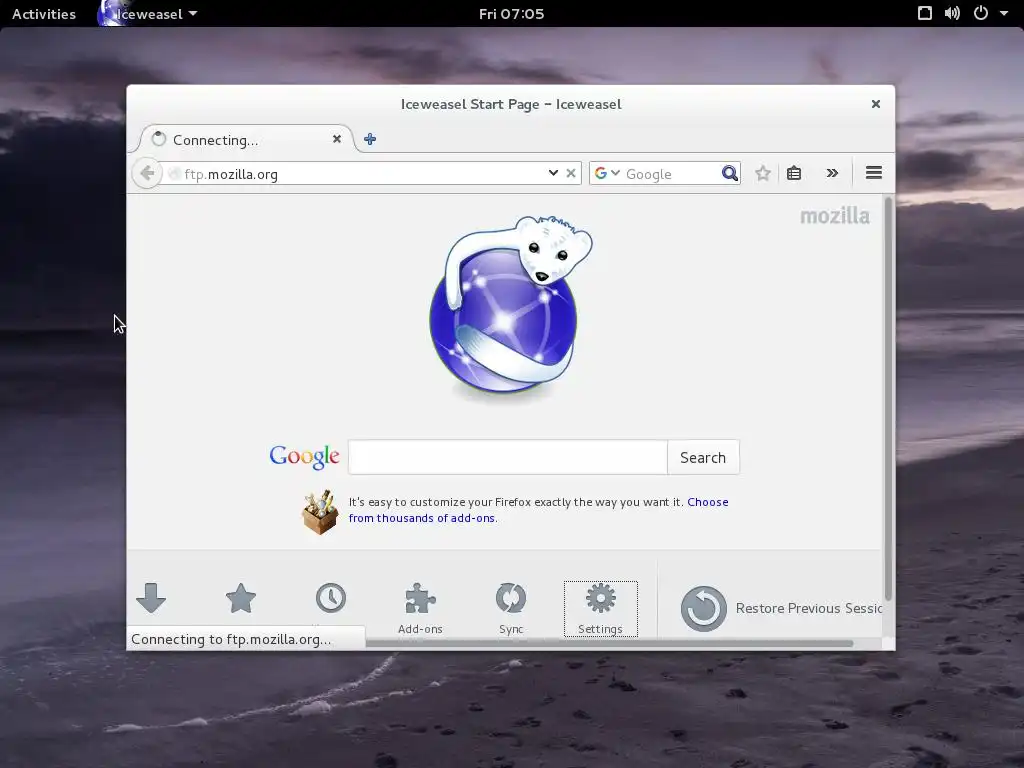Open the hamburger menu
The width and height of the screenshot is (1024, 768).
[x=874, y=173]
